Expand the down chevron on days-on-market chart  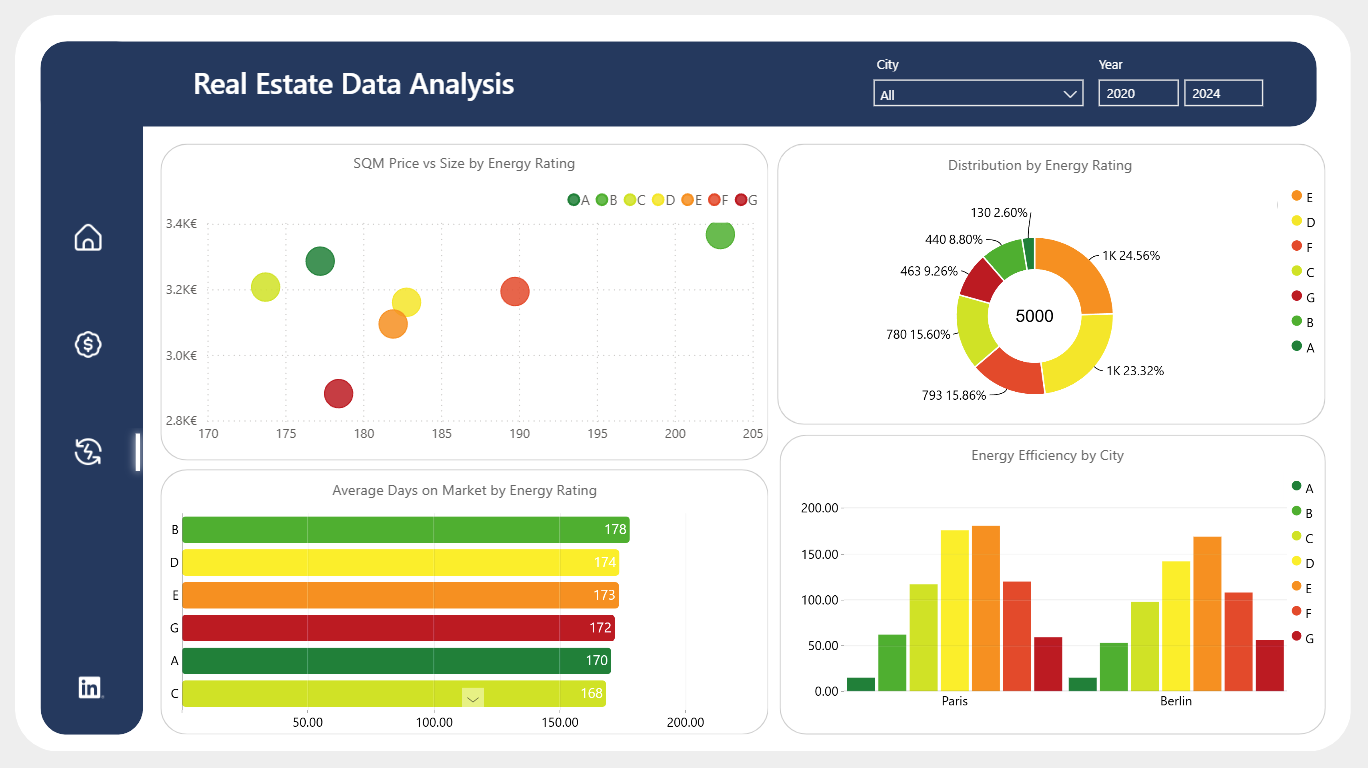point(473,698)
